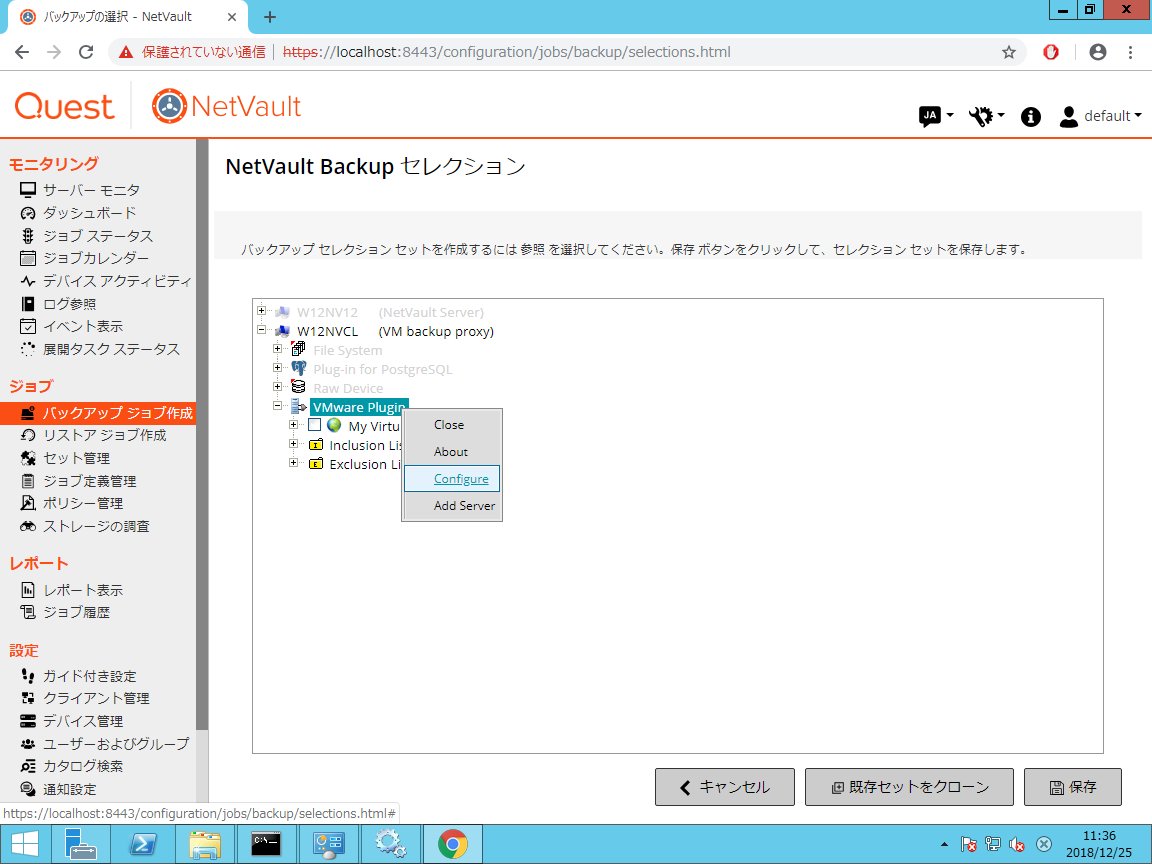The width and height of the screenshot is (1152, 864).
Task: Select the VMware Plugin tree item
Action: coord(359,407)
